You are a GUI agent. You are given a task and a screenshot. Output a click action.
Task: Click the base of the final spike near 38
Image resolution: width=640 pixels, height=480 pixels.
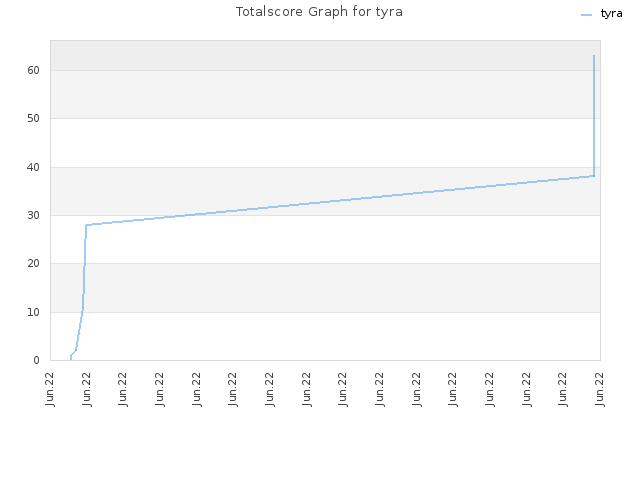[594, 176]
